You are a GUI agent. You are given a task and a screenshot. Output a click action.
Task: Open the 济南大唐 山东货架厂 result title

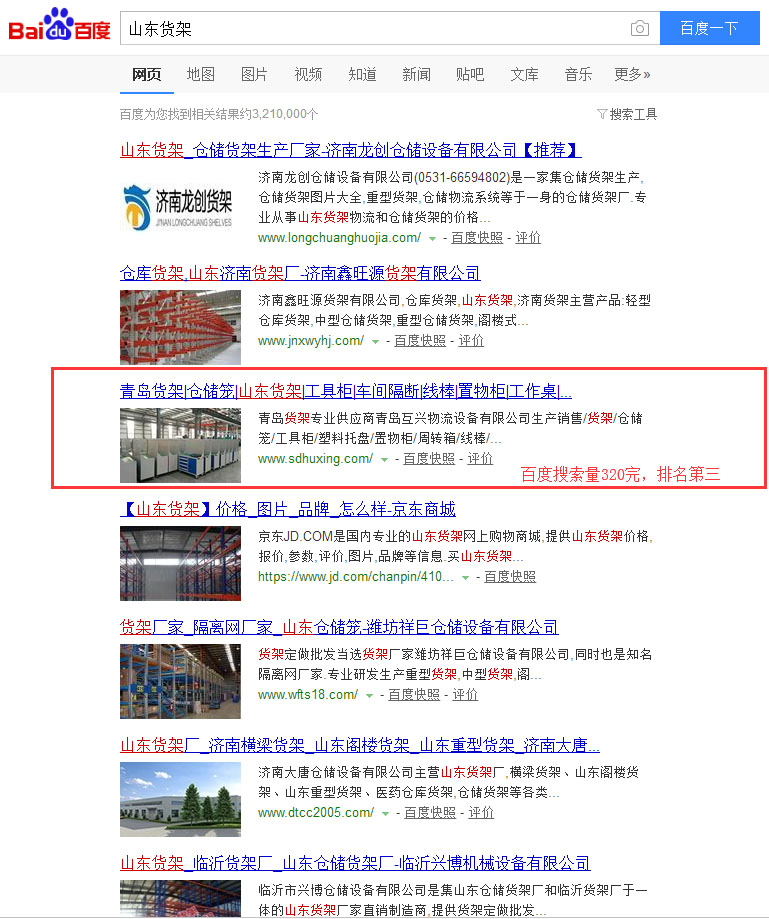point(360,746)
